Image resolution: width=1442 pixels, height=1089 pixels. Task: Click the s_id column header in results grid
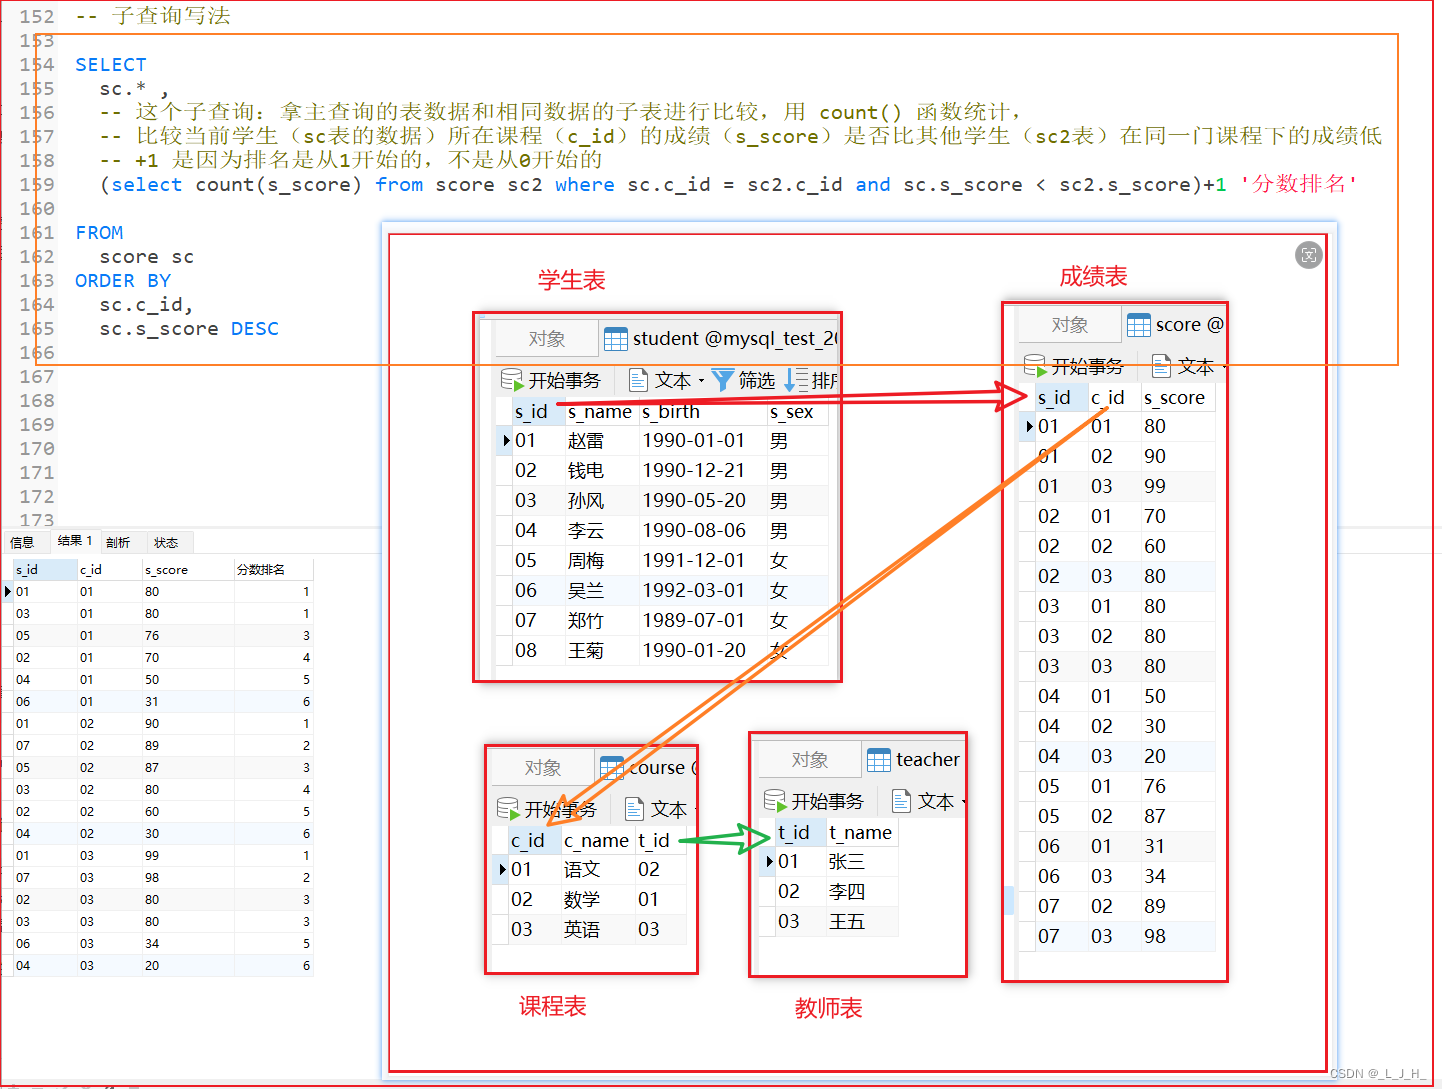coord(44,570)
